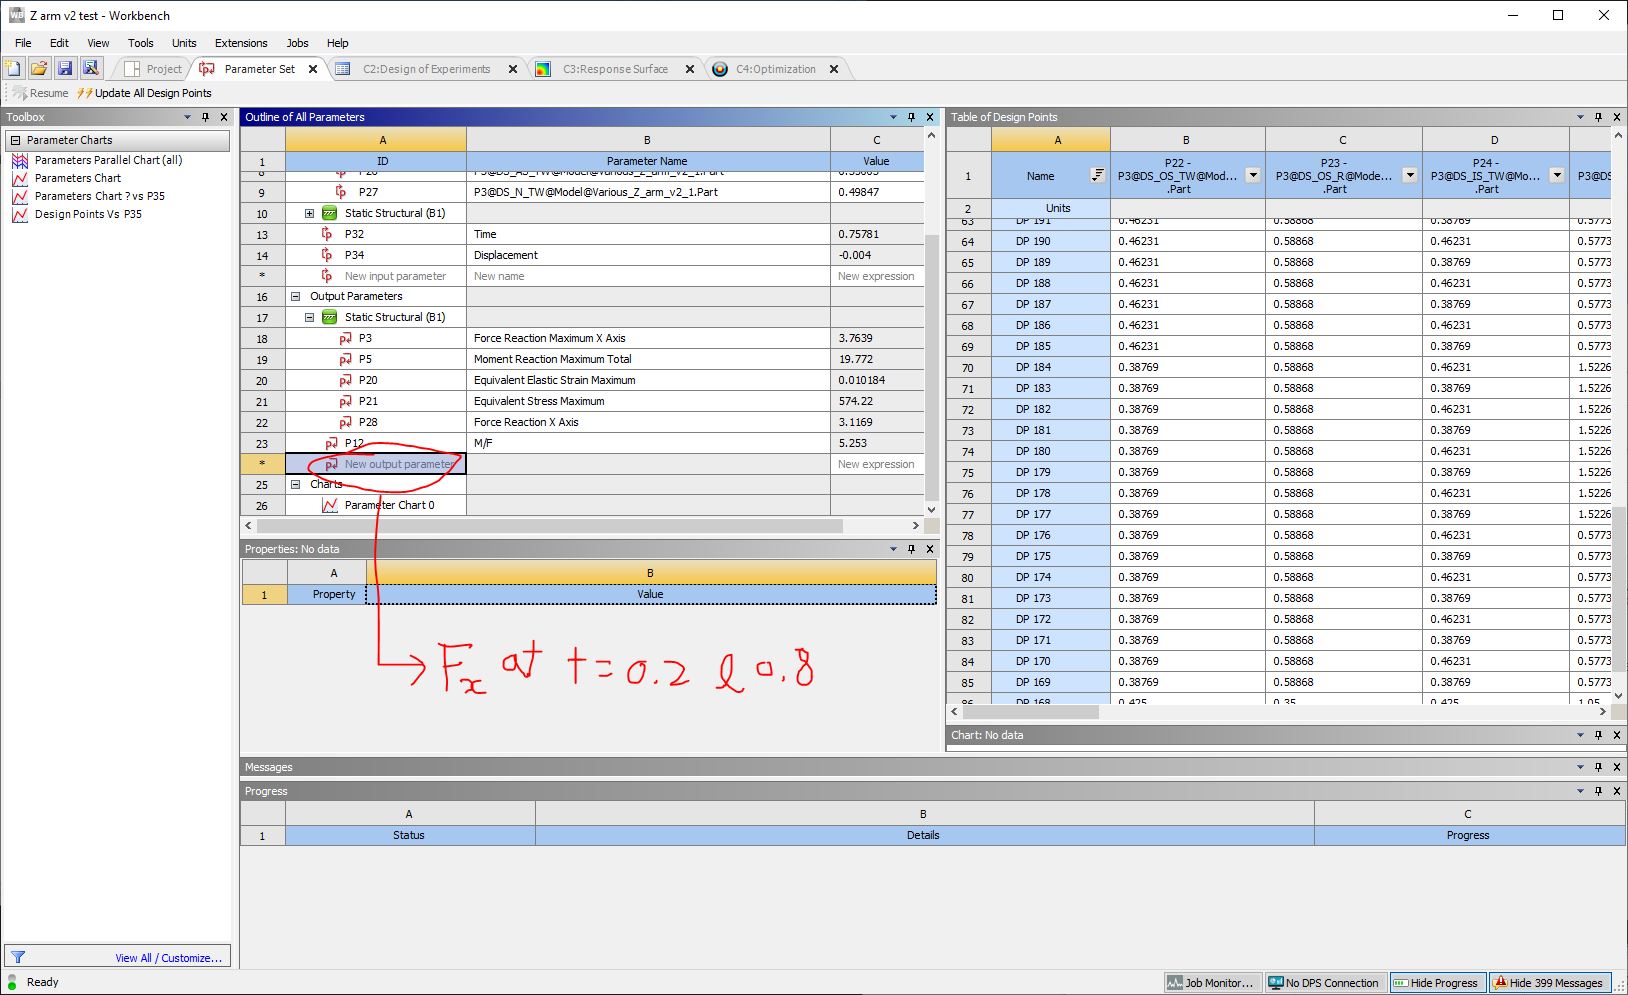Click the Save toolbar icon
This screenshot has width=1628, height=995.
[x=65, y=68]
